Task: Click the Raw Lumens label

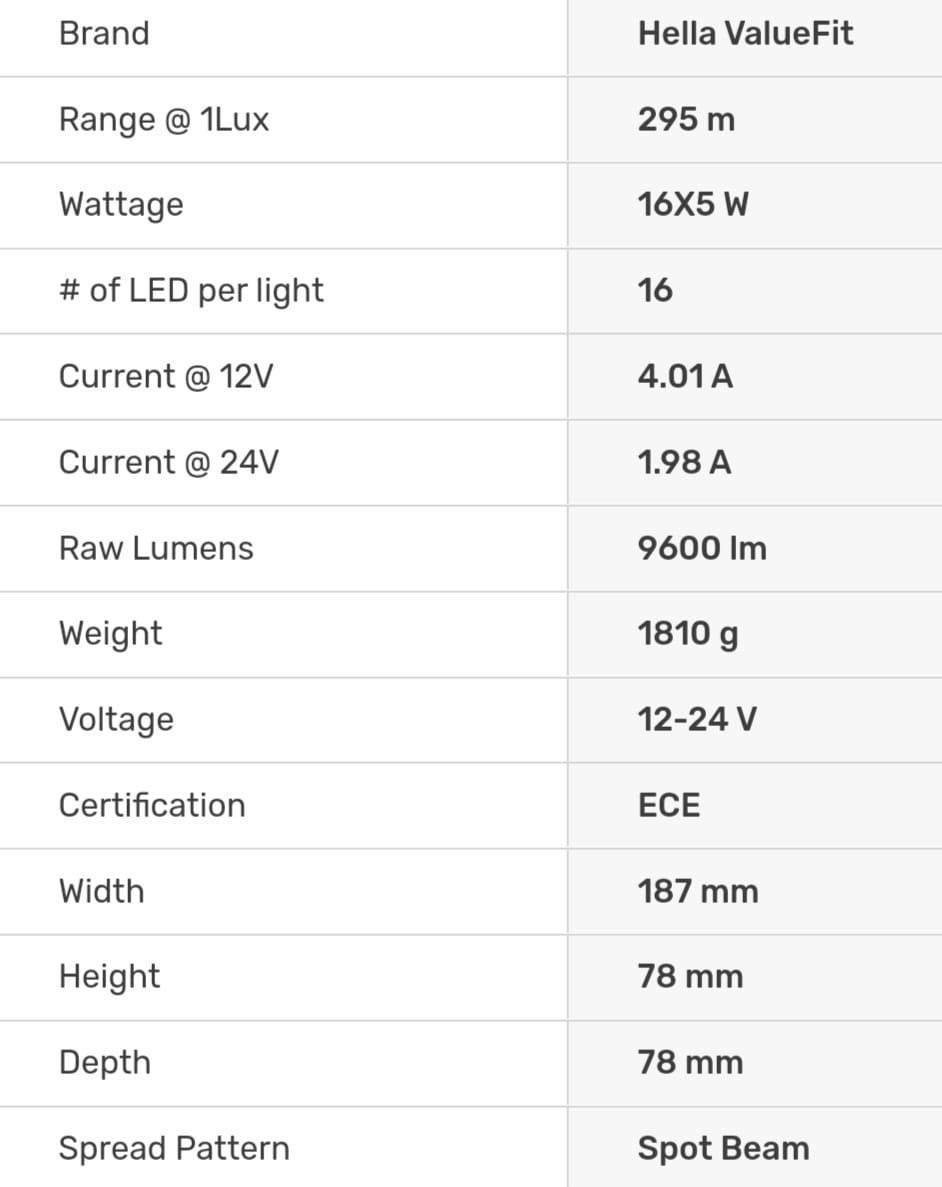Action: click(x=156, y=548)
